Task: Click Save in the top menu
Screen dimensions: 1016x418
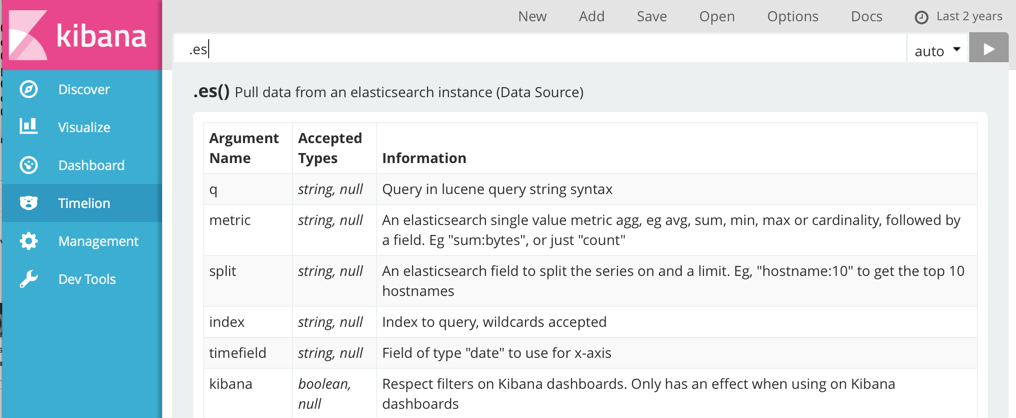Action: tap(651, 16)
